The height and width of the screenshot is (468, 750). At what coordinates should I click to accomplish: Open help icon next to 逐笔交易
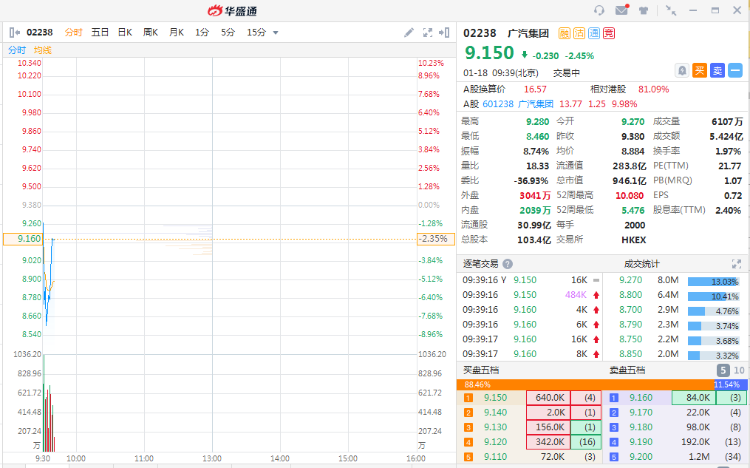[x=505, y=264]
